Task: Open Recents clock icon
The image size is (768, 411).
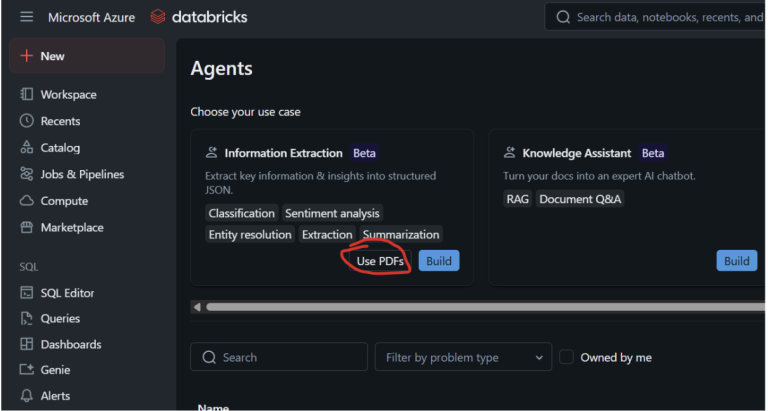Action: point(26,121)
